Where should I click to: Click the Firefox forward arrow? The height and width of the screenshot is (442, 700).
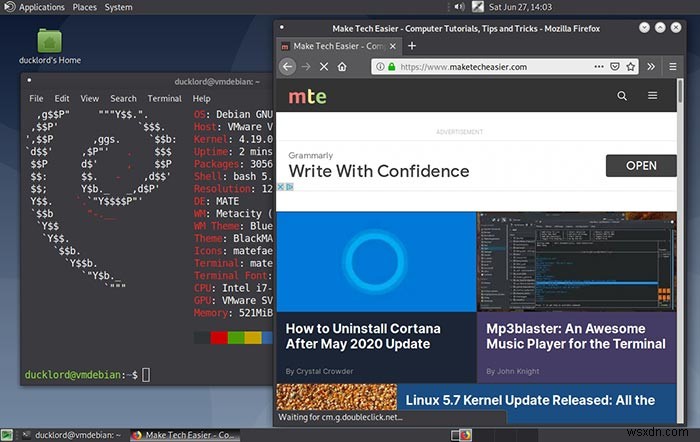point(306,67)
